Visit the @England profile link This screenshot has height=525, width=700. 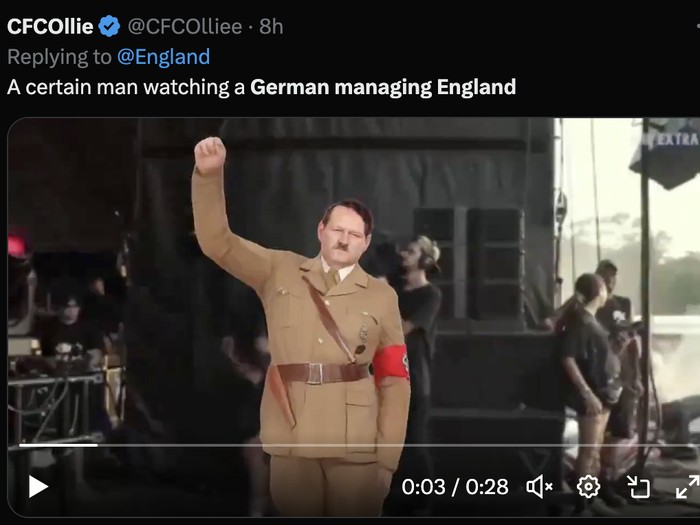pos(163,57)
